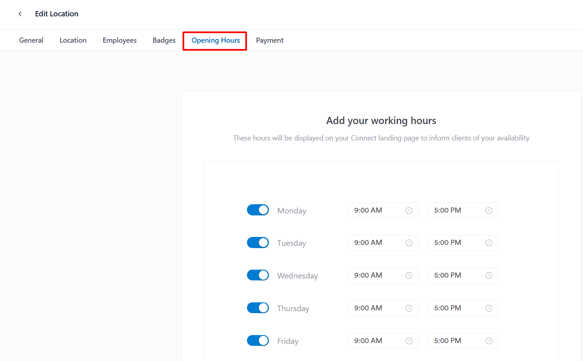The height and width of the screenshot is (361, 583).
Task: Open Wednesday start time clock icon
Action: click(x=409, y=275)
